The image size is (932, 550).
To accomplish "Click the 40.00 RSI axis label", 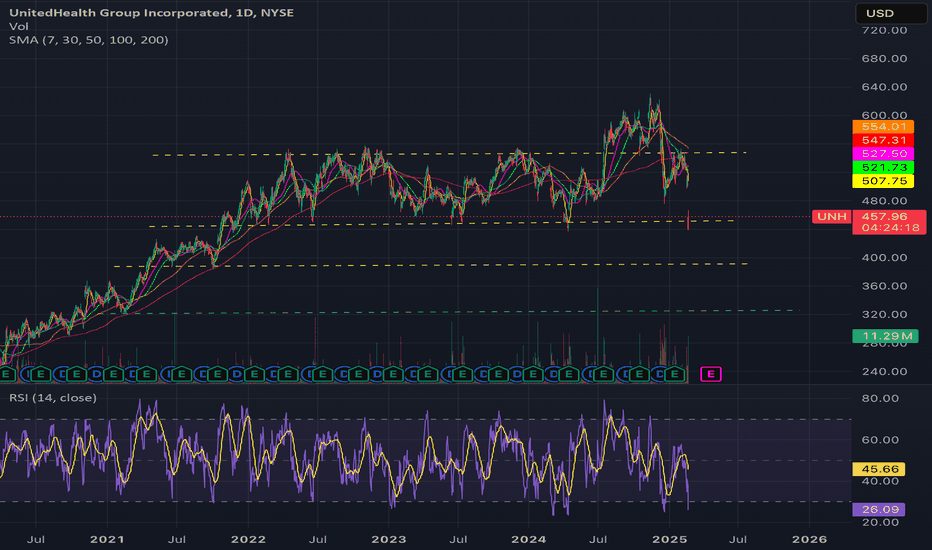I will [x=880, y=481].
